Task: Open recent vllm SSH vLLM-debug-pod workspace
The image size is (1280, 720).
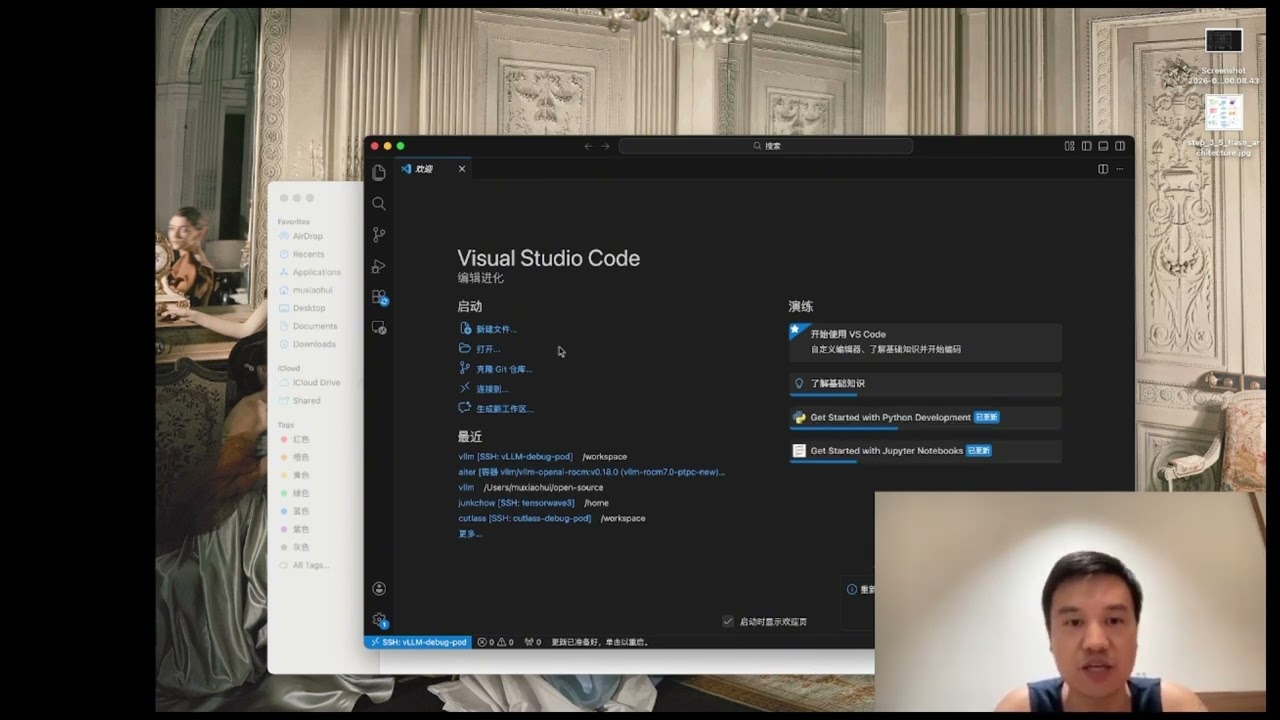Action: pos(515,457)
